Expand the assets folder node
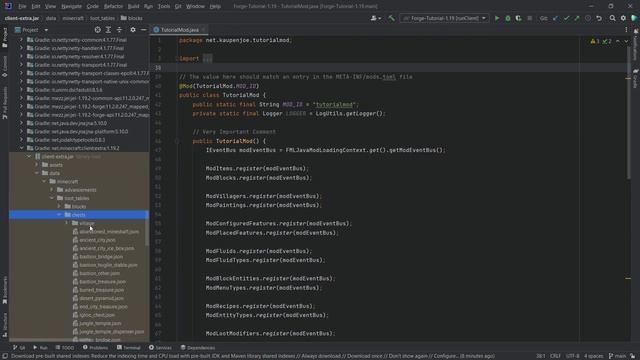Viewport: 640px width, 360px height. (x=37, y=165)
